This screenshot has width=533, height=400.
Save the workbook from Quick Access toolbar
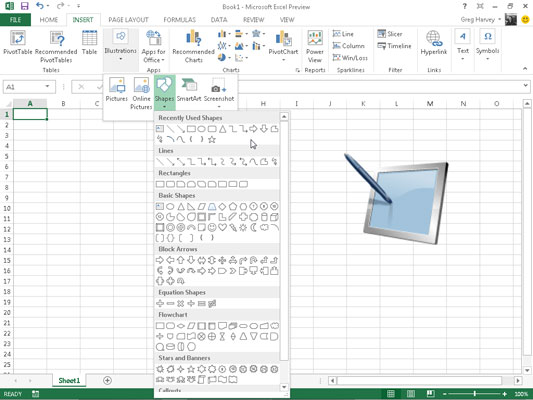pyautogui.click(x=24, y=6)
